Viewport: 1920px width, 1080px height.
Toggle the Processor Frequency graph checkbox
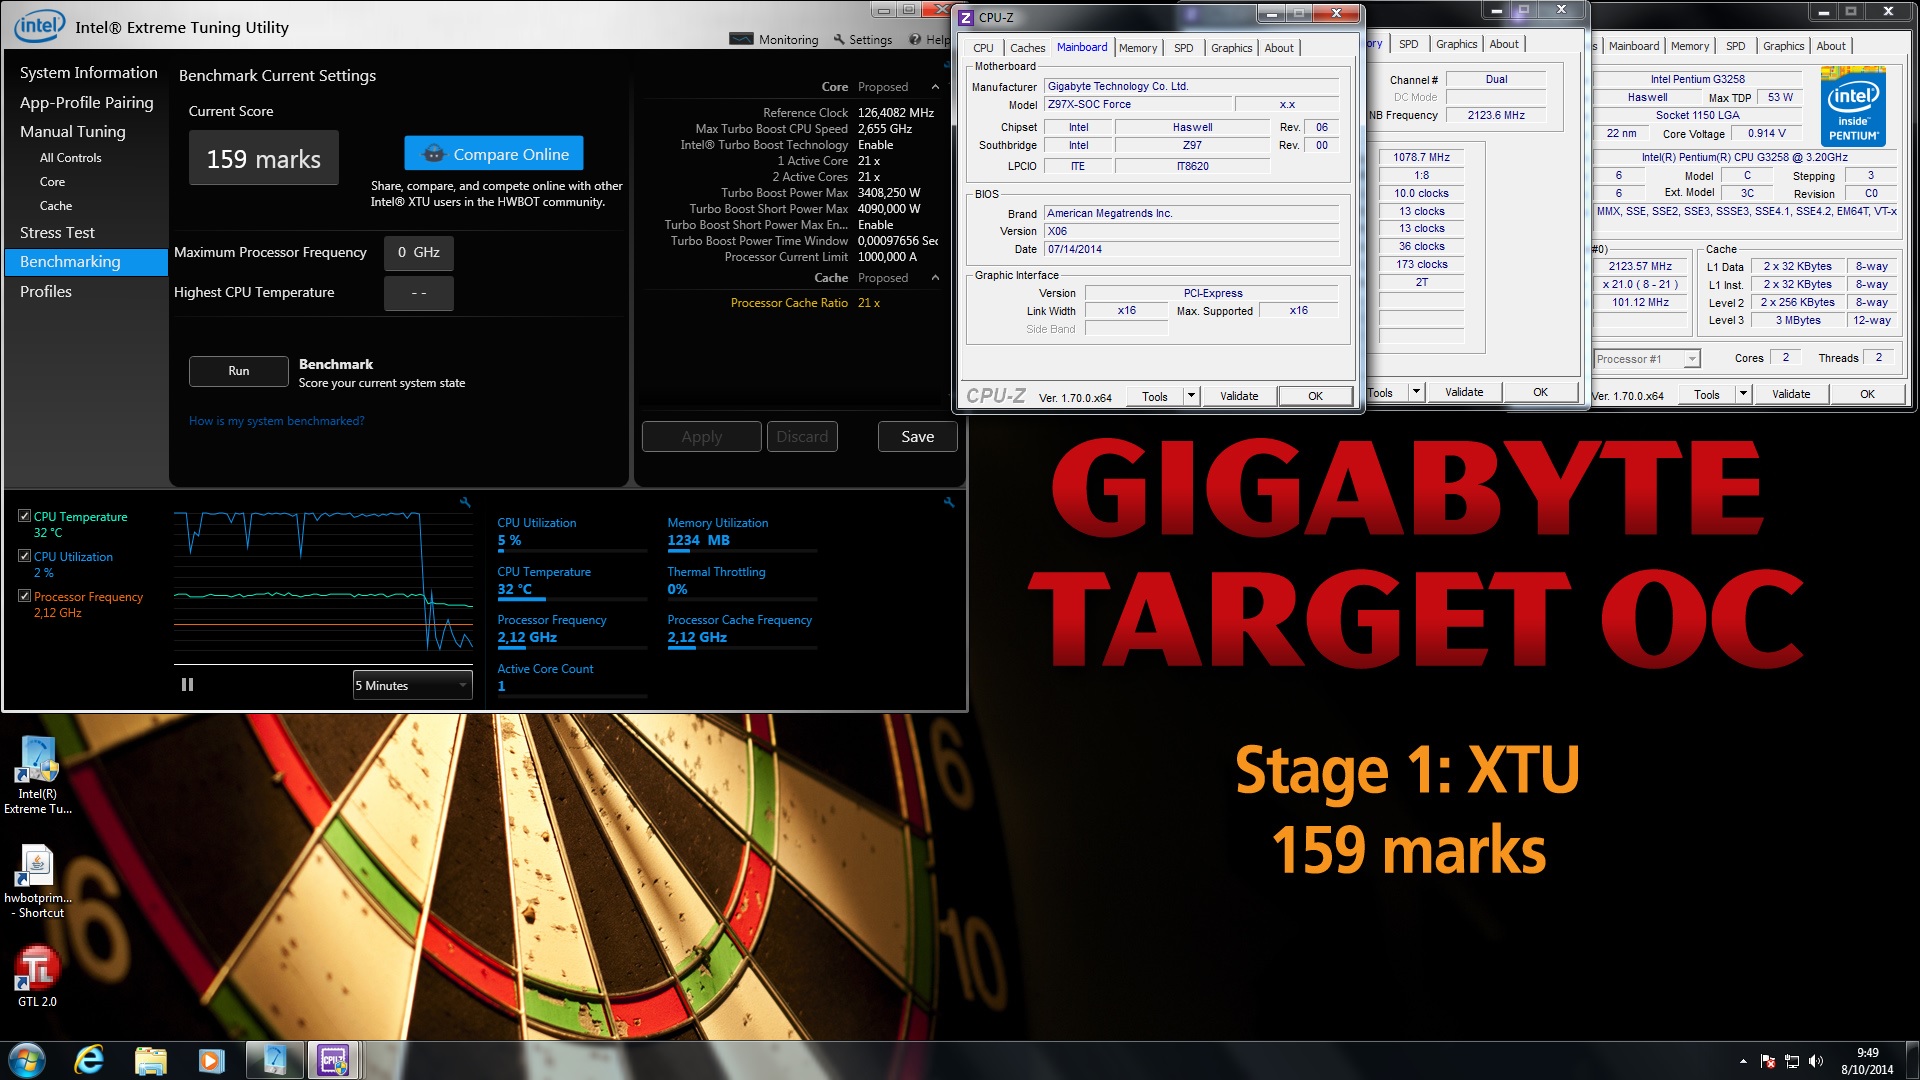click(25, 596)
